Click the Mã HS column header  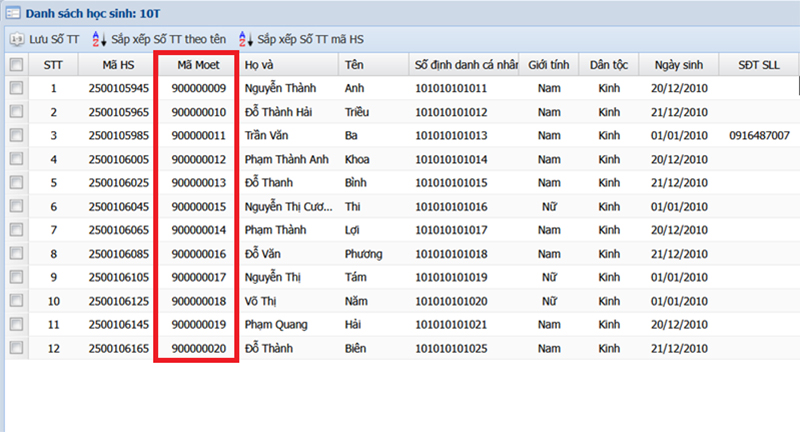click(x=118, y=65)
